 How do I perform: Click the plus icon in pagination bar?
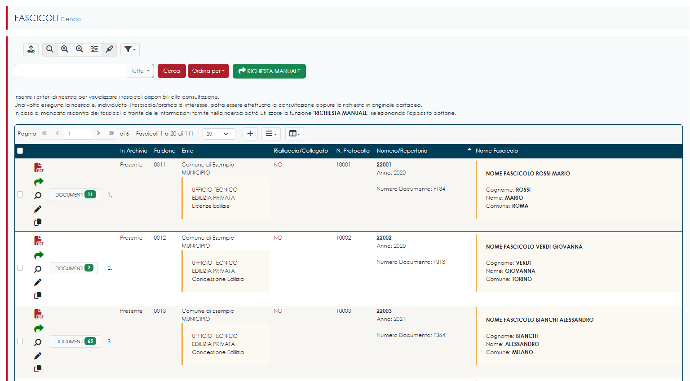tap(250, 134)
